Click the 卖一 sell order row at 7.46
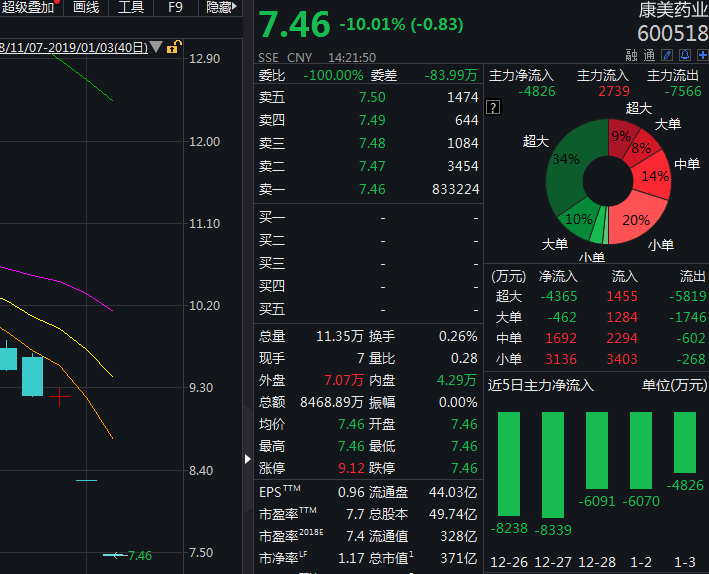Image resolution: width=709 pixels, height=574 pixels. coord(368,189)
